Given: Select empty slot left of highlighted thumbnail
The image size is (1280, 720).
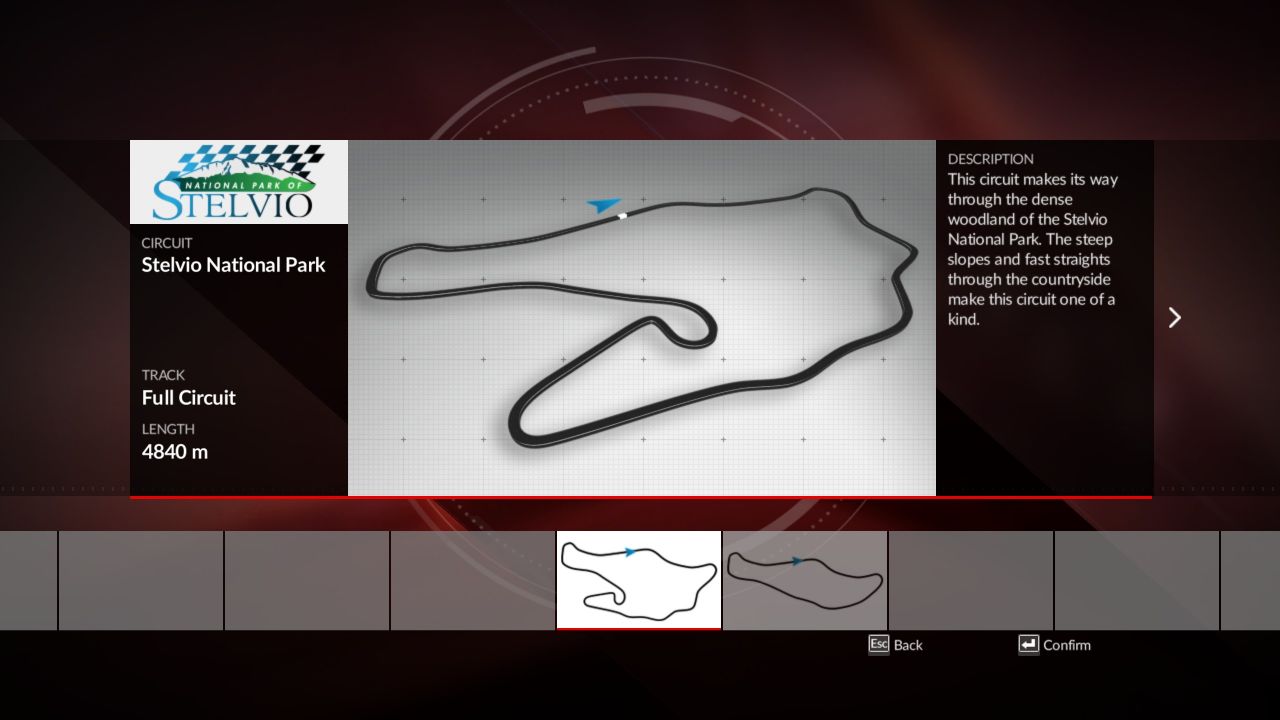Looking at the screenshot, I should coord(473,580).
